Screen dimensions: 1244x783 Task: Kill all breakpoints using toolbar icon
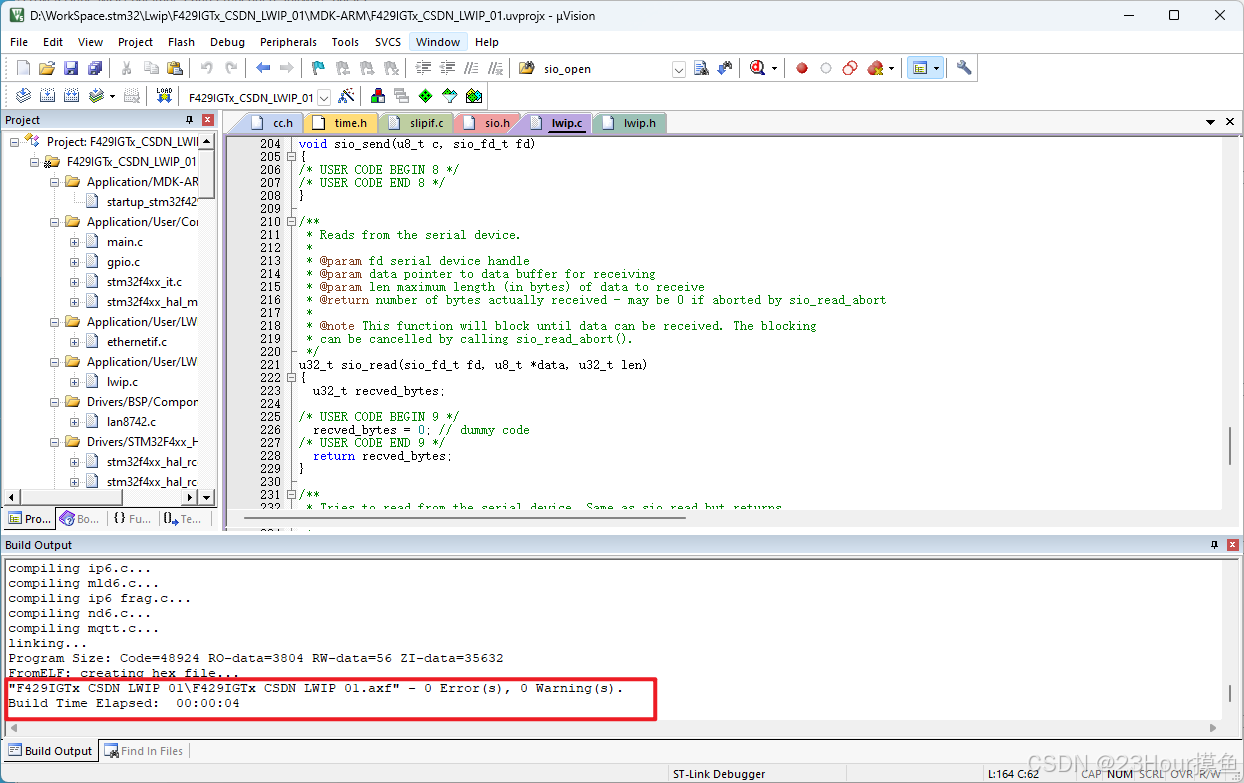pos(874,67)
